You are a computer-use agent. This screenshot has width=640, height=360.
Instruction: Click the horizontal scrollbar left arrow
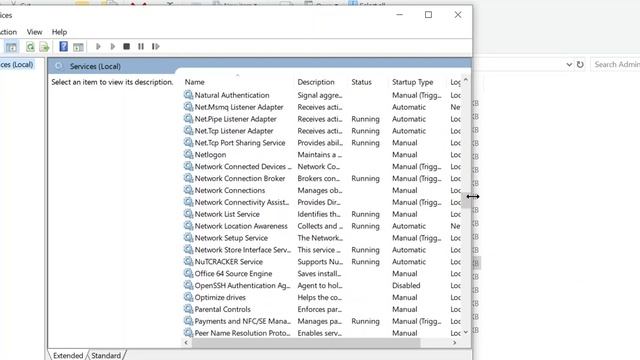click(186, 343)
